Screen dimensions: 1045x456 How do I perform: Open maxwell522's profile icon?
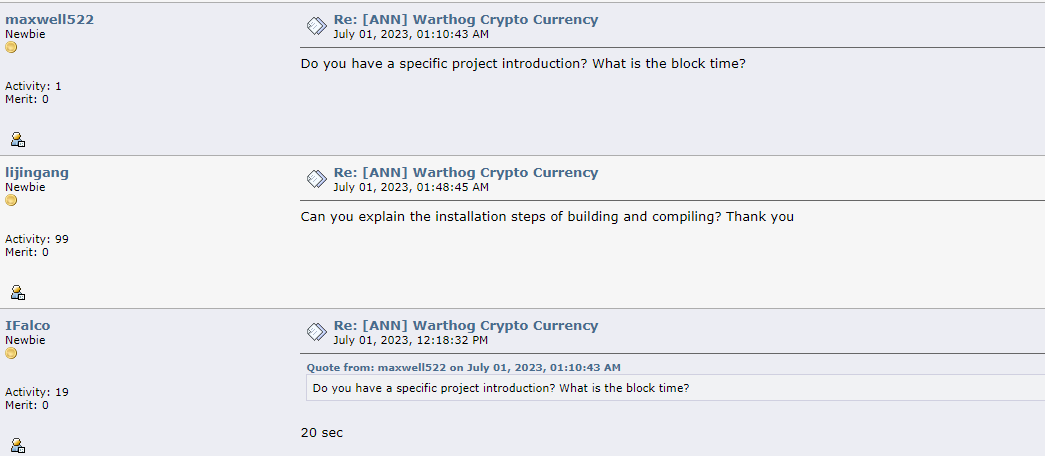coord(18,139)
